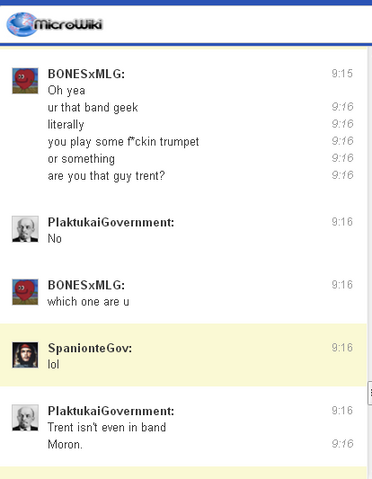This screenshot has height=479, width=372.
Task: Click the chat scrollbar grip handle
Action: [370, 393]
